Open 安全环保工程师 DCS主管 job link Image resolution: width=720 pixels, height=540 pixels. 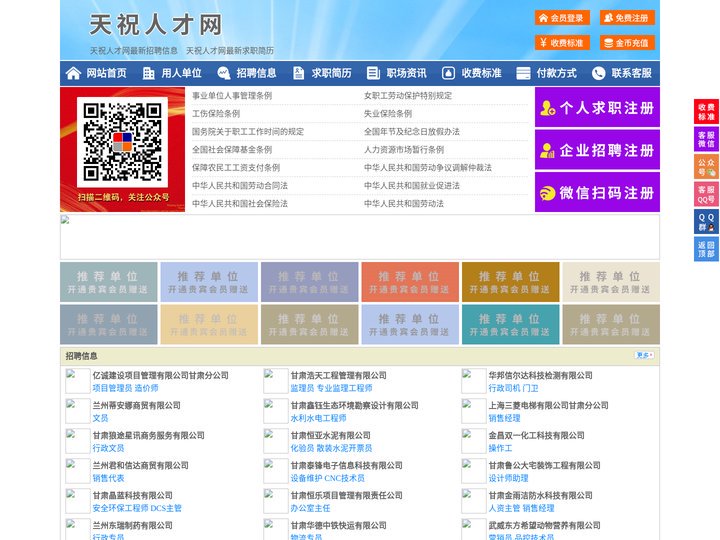[137, 508]
